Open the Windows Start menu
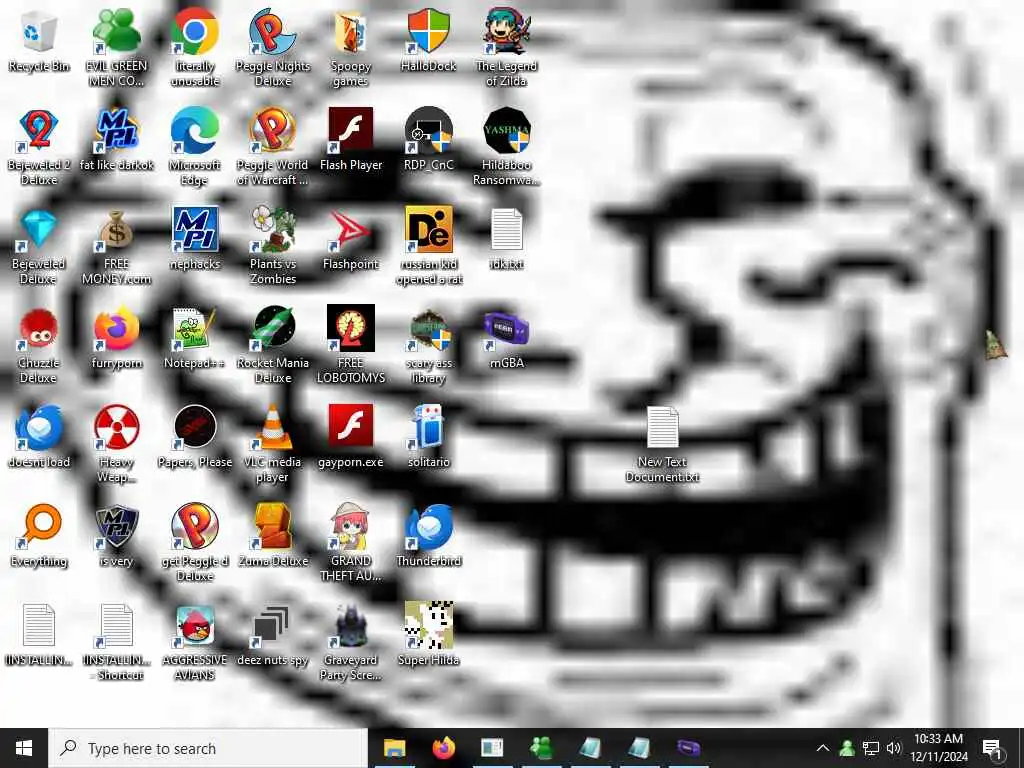 [x=24, y=748]
